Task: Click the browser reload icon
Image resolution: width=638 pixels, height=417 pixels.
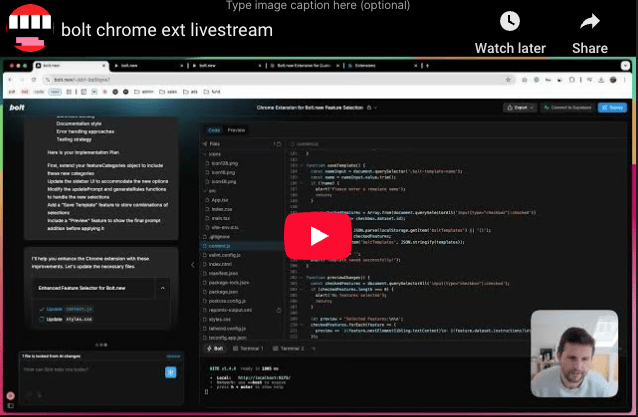Action: tap(34, 80)
